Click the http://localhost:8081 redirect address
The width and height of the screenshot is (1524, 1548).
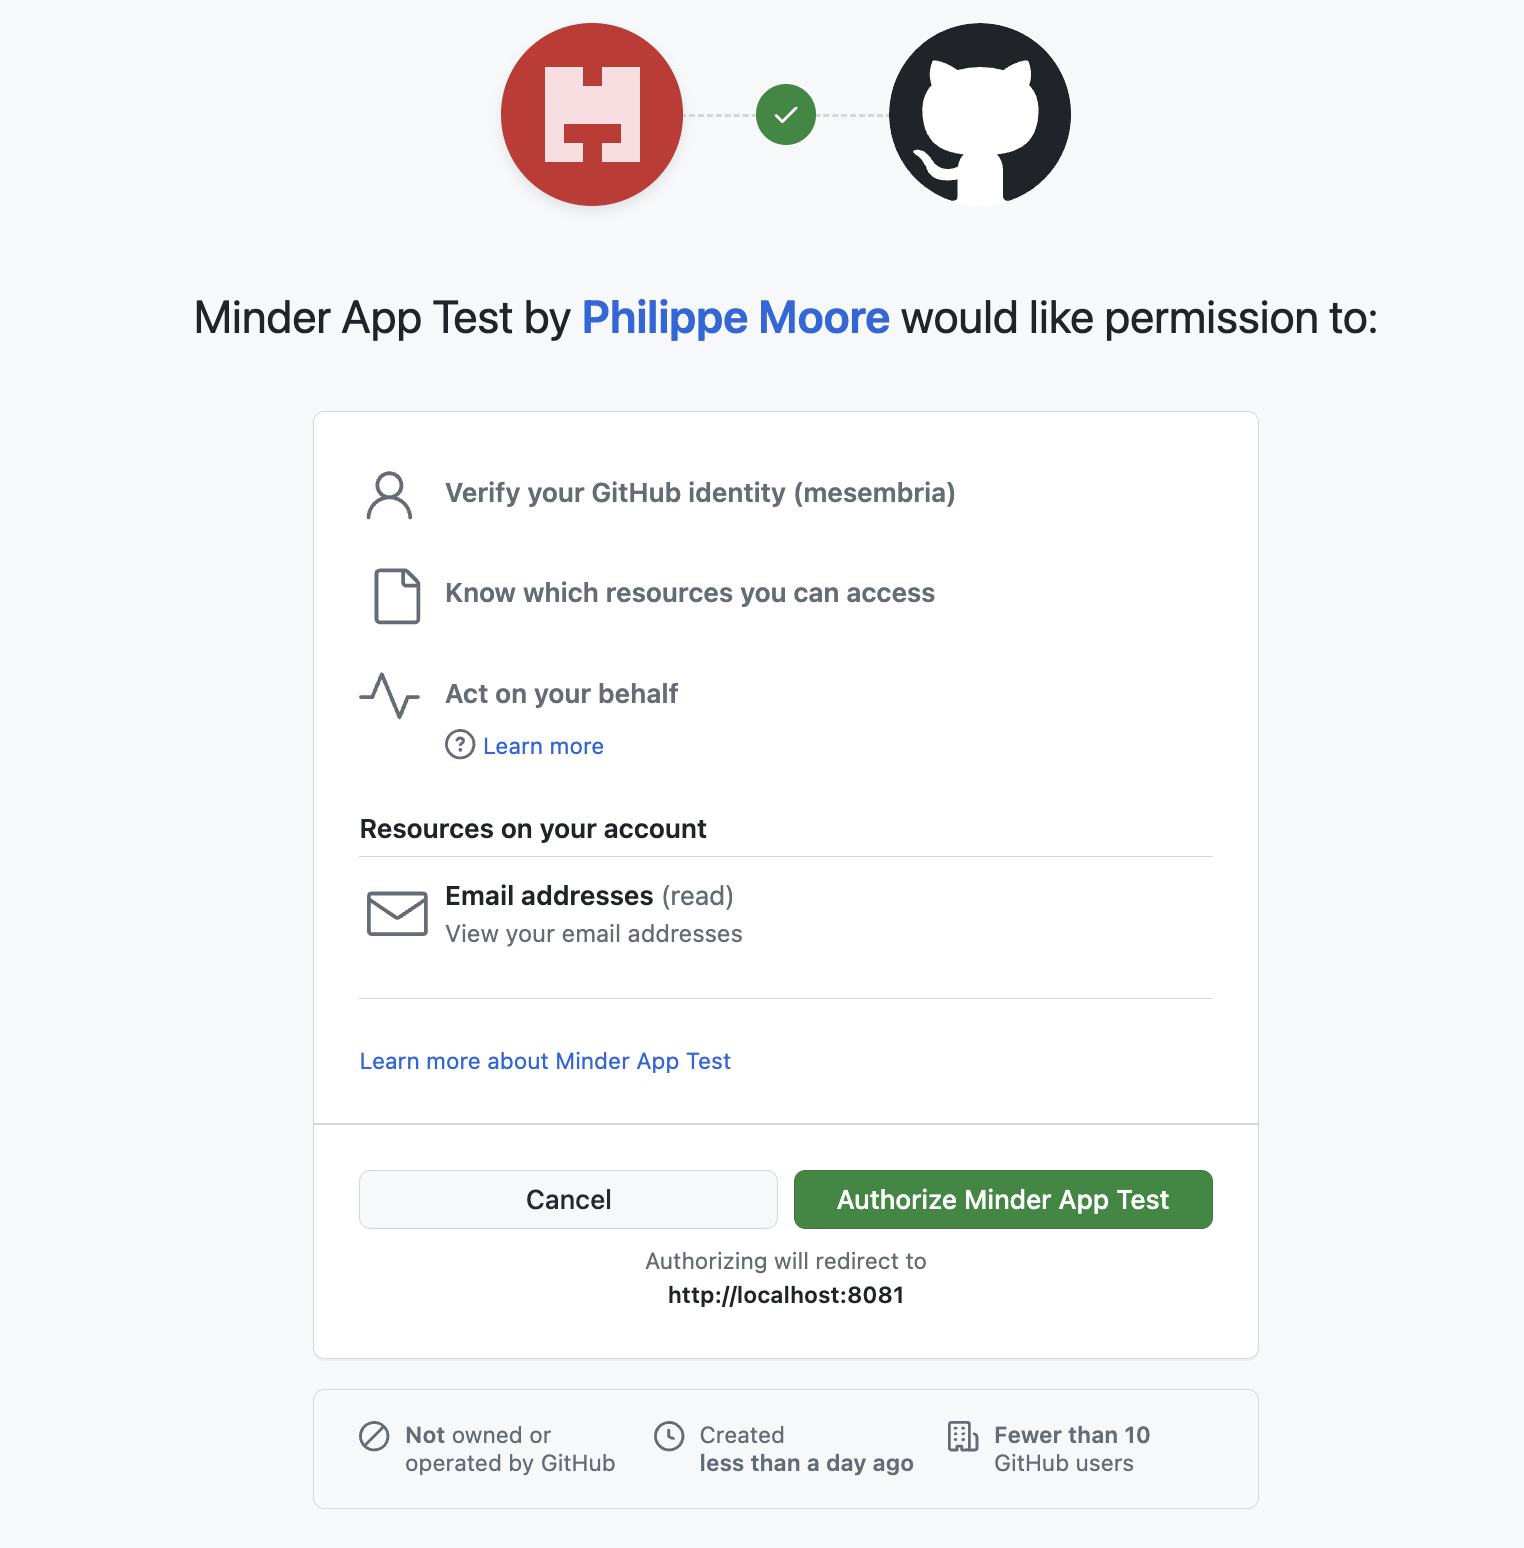(785, 1294)
